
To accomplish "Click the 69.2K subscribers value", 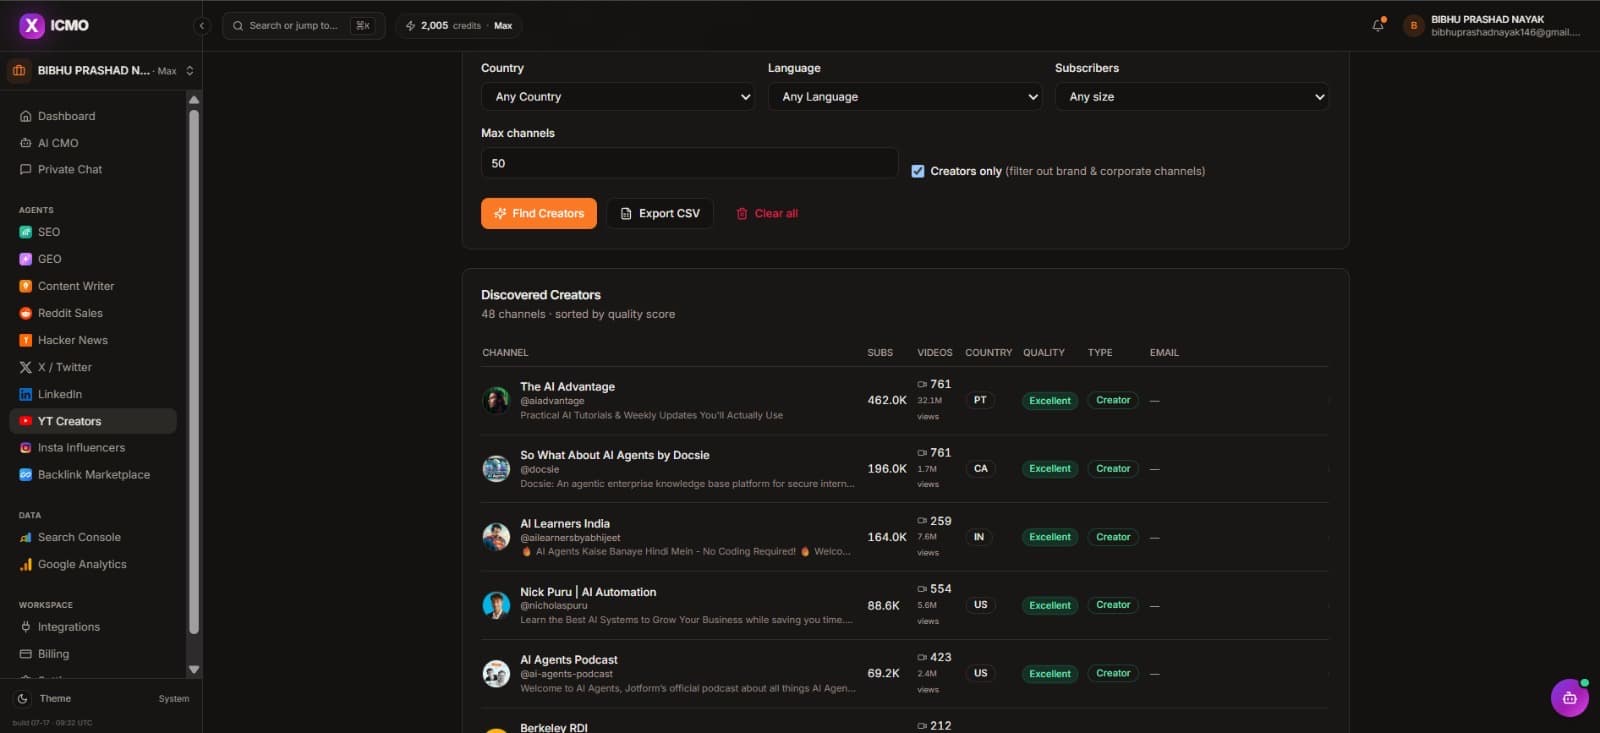I will 883,674.
